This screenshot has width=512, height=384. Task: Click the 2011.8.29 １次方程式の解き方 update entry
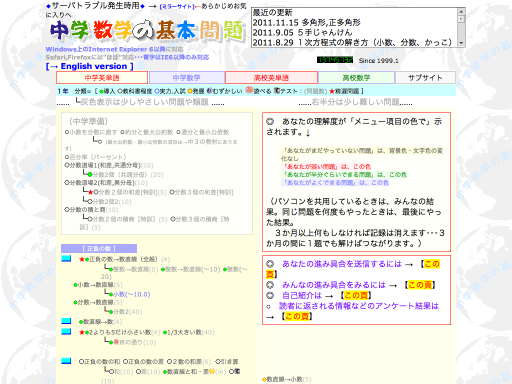(x=352, y=42)
